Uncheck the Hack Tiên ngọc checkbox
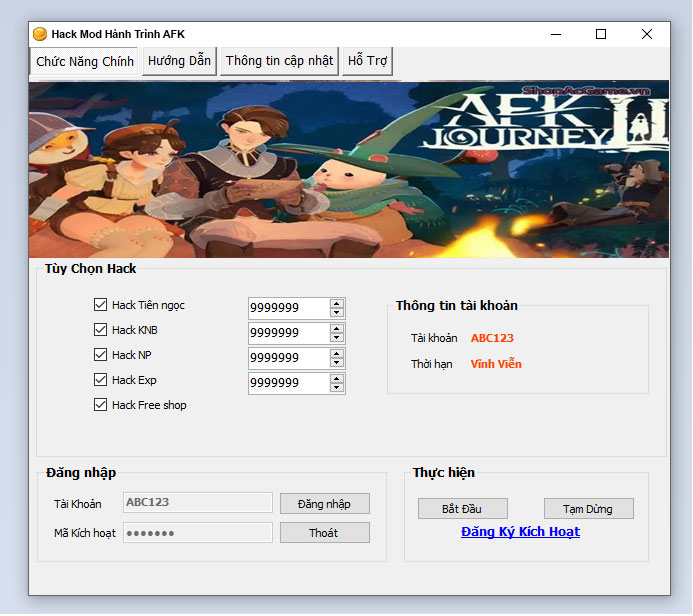693x616 pixels. pyautogui.click(x=100, y=304)
